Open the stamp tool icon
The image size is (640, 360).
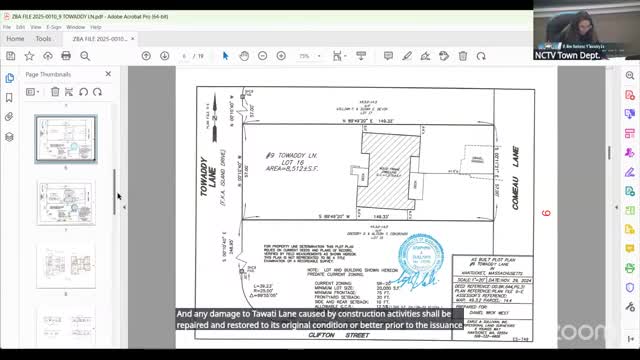click(444, 56)
